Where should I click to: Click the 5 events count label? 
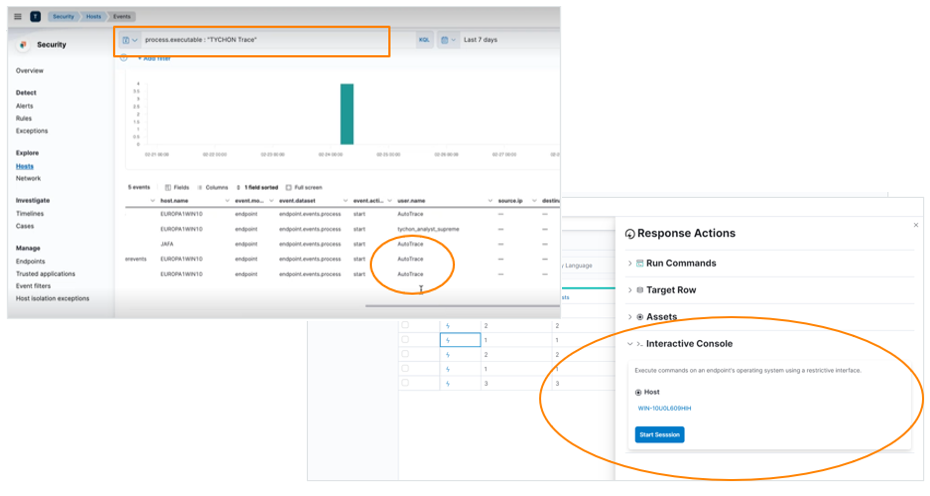pos(139,187)
